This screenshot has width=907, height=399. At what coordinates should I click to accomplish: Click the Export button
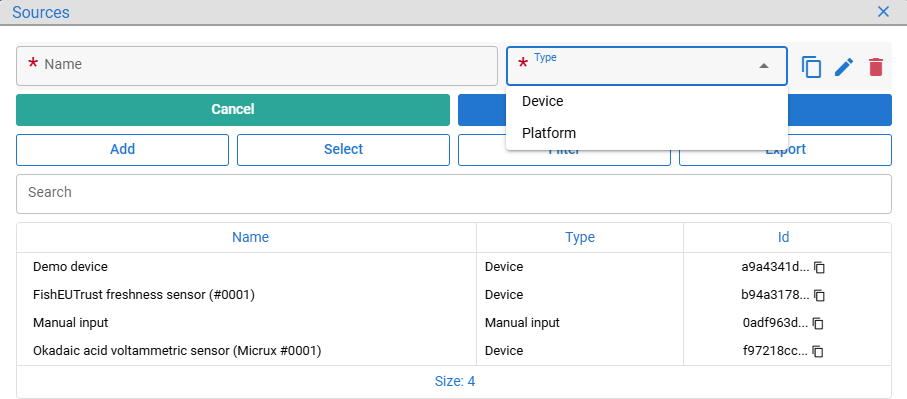785,150
